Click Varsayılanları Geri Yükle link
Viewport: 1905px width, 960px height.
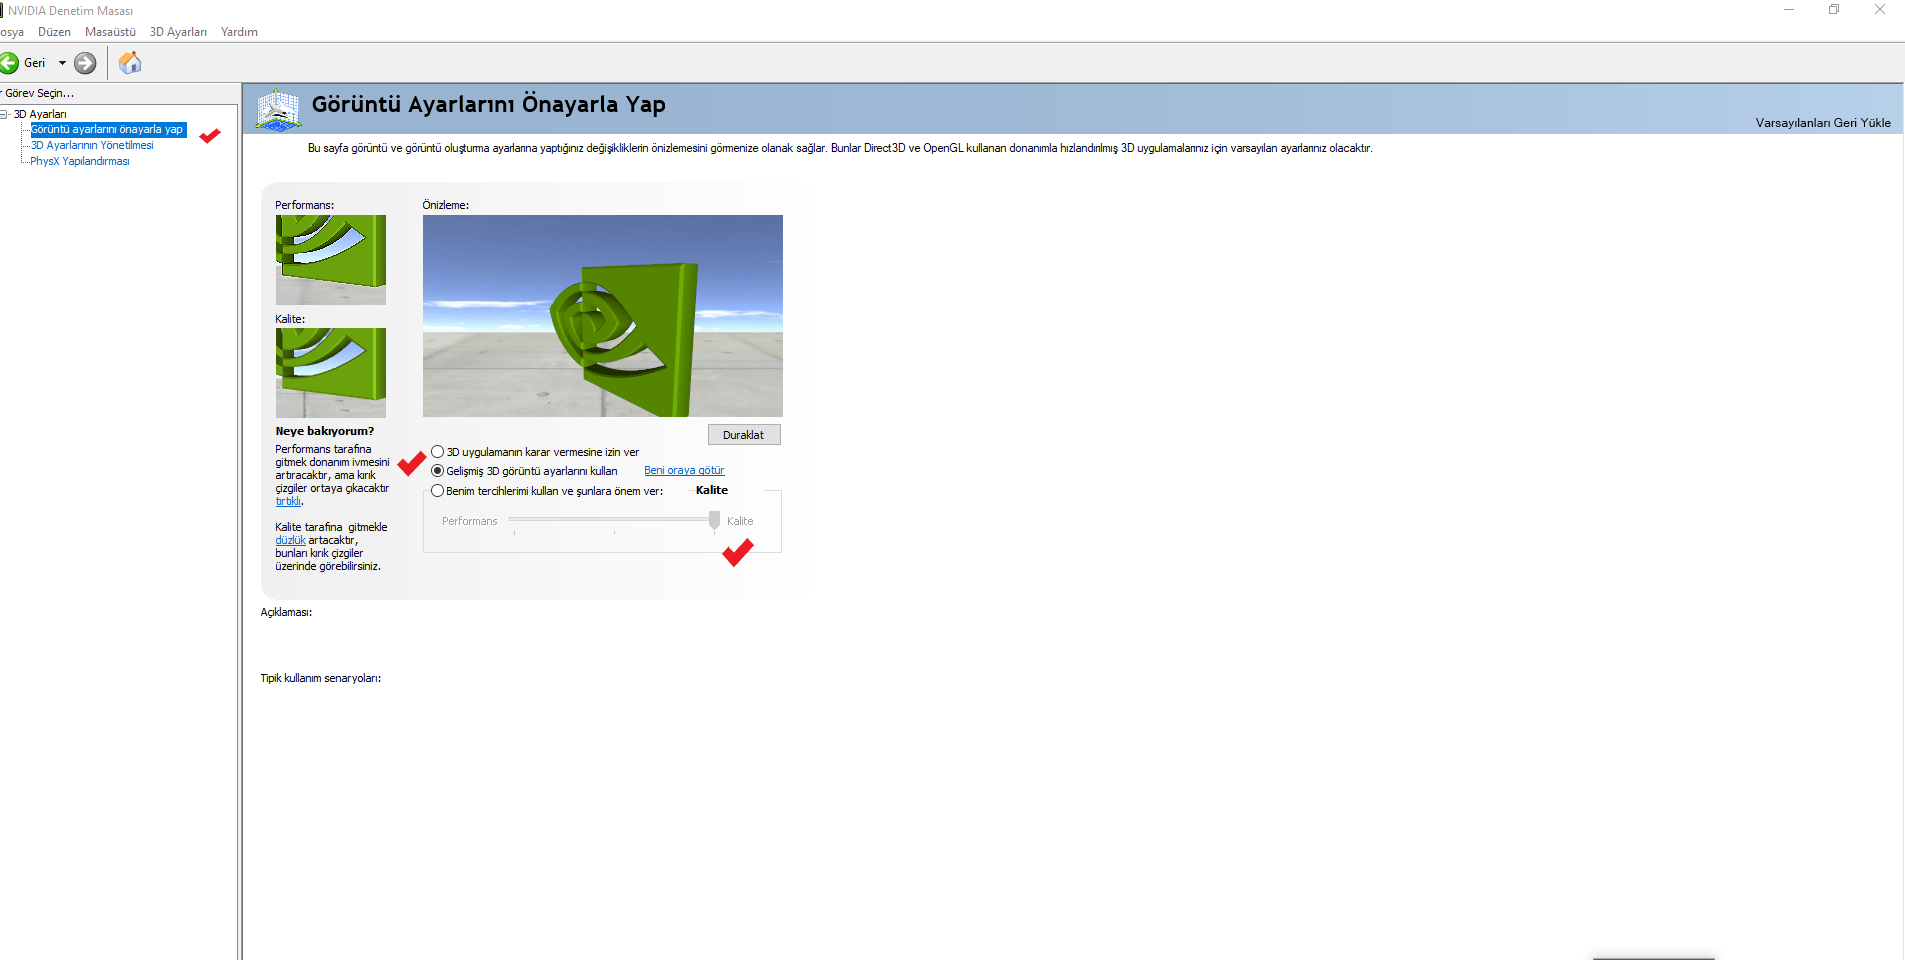click(x=1823, y=123)
